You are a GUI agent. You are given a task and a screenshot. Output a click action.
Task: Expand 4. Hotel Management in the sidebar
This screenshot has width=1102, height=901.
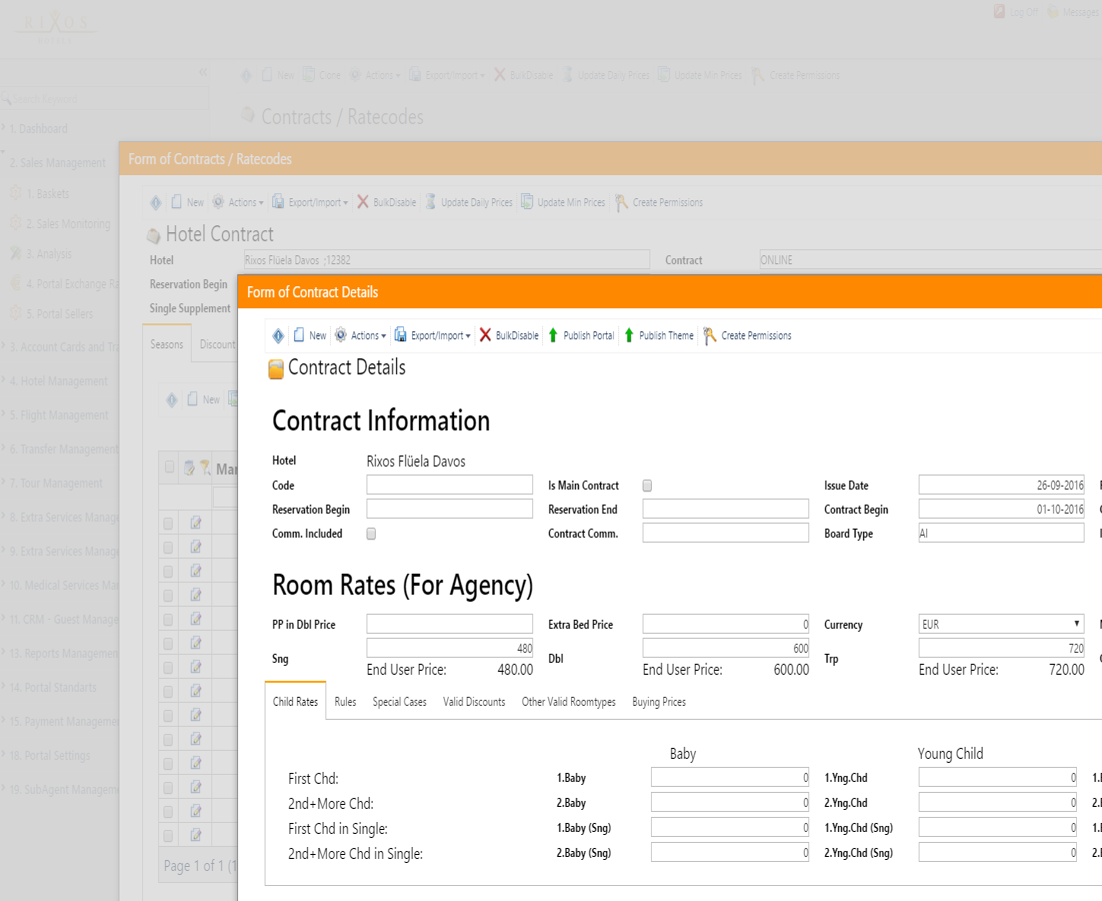pos(58,381)
